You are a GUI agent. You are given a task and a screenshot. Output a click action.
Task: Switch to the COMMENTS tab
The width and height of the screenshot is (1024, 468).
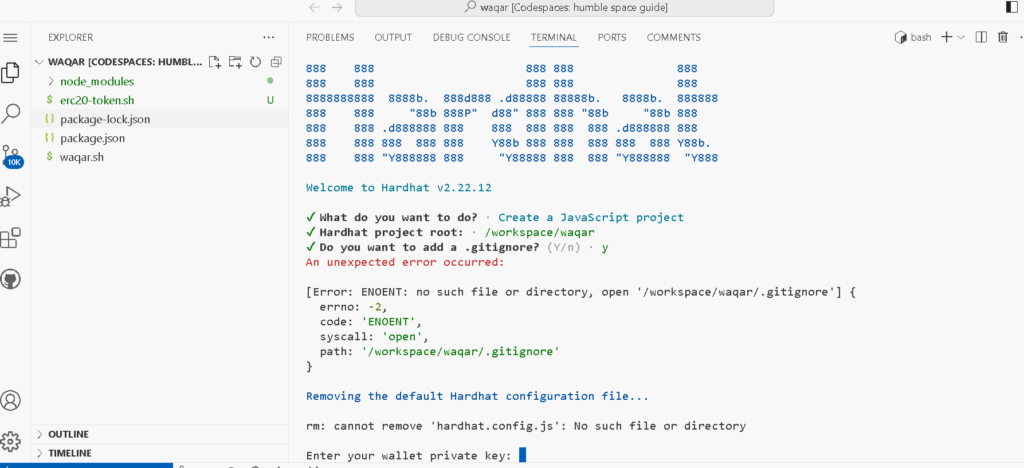(x=673, y=37)
